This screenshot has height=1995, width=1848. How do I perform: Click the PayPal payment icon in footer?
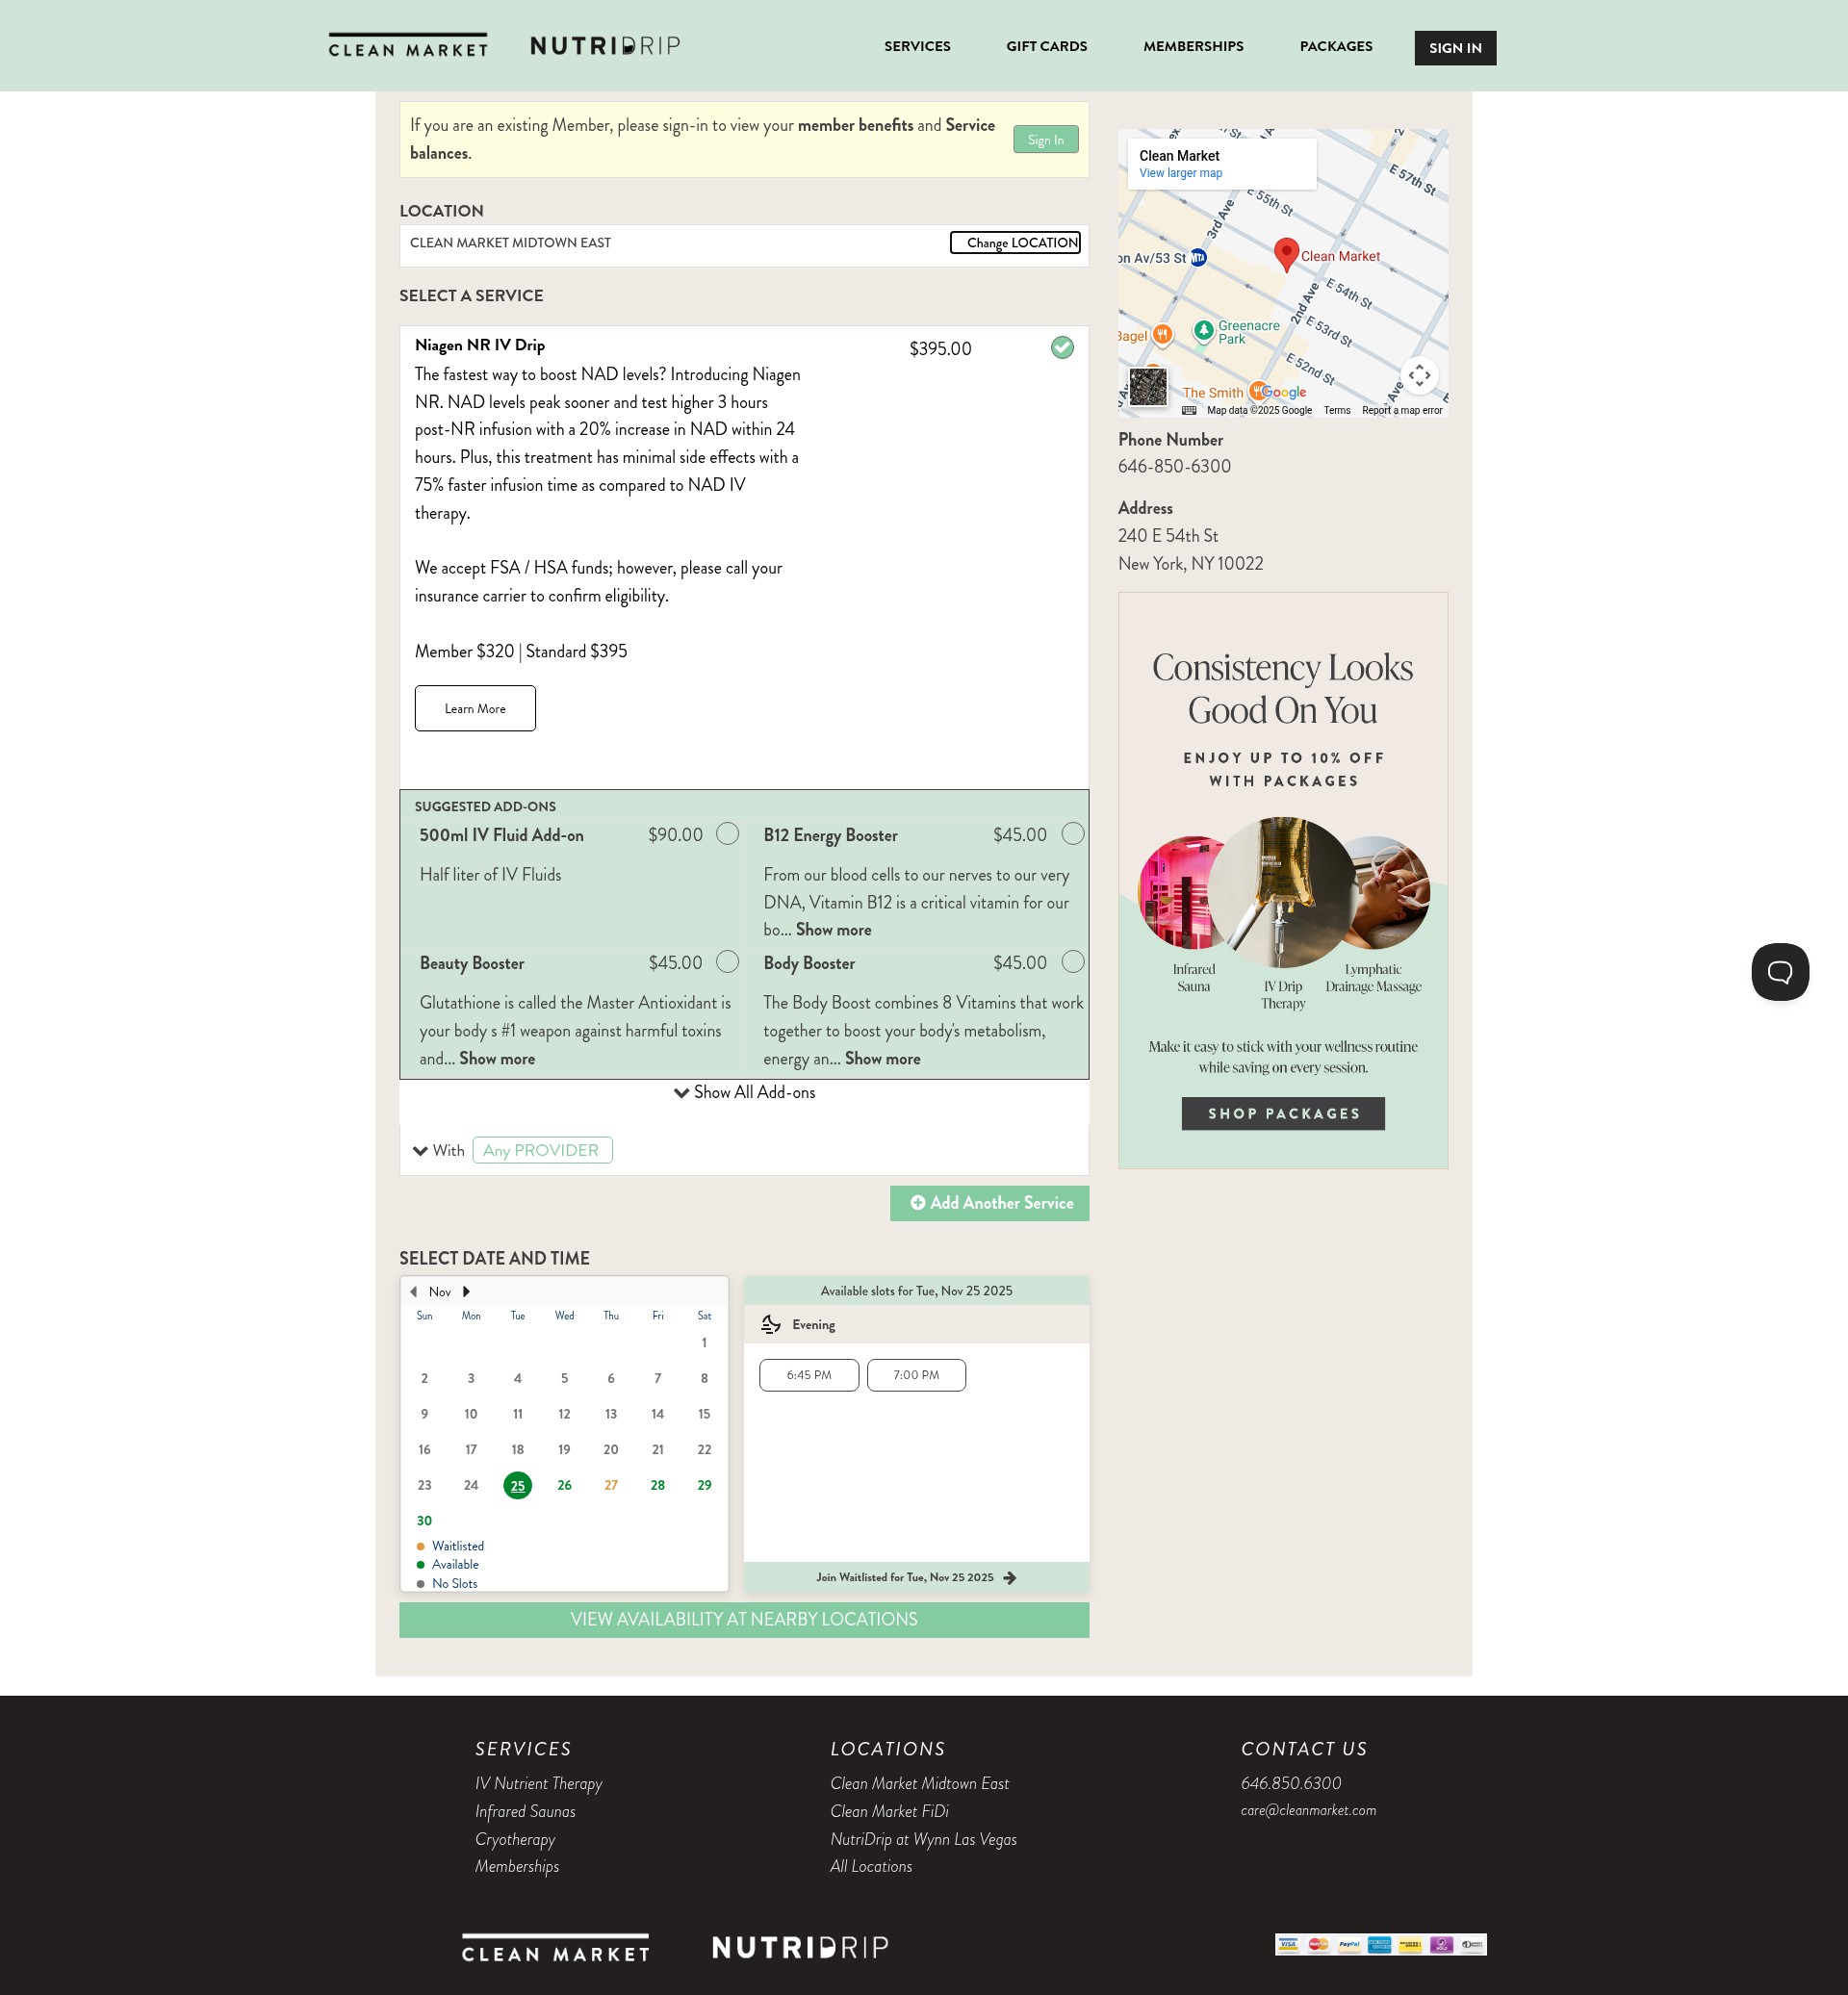pyautogui.click(x=1349, y=1944)
